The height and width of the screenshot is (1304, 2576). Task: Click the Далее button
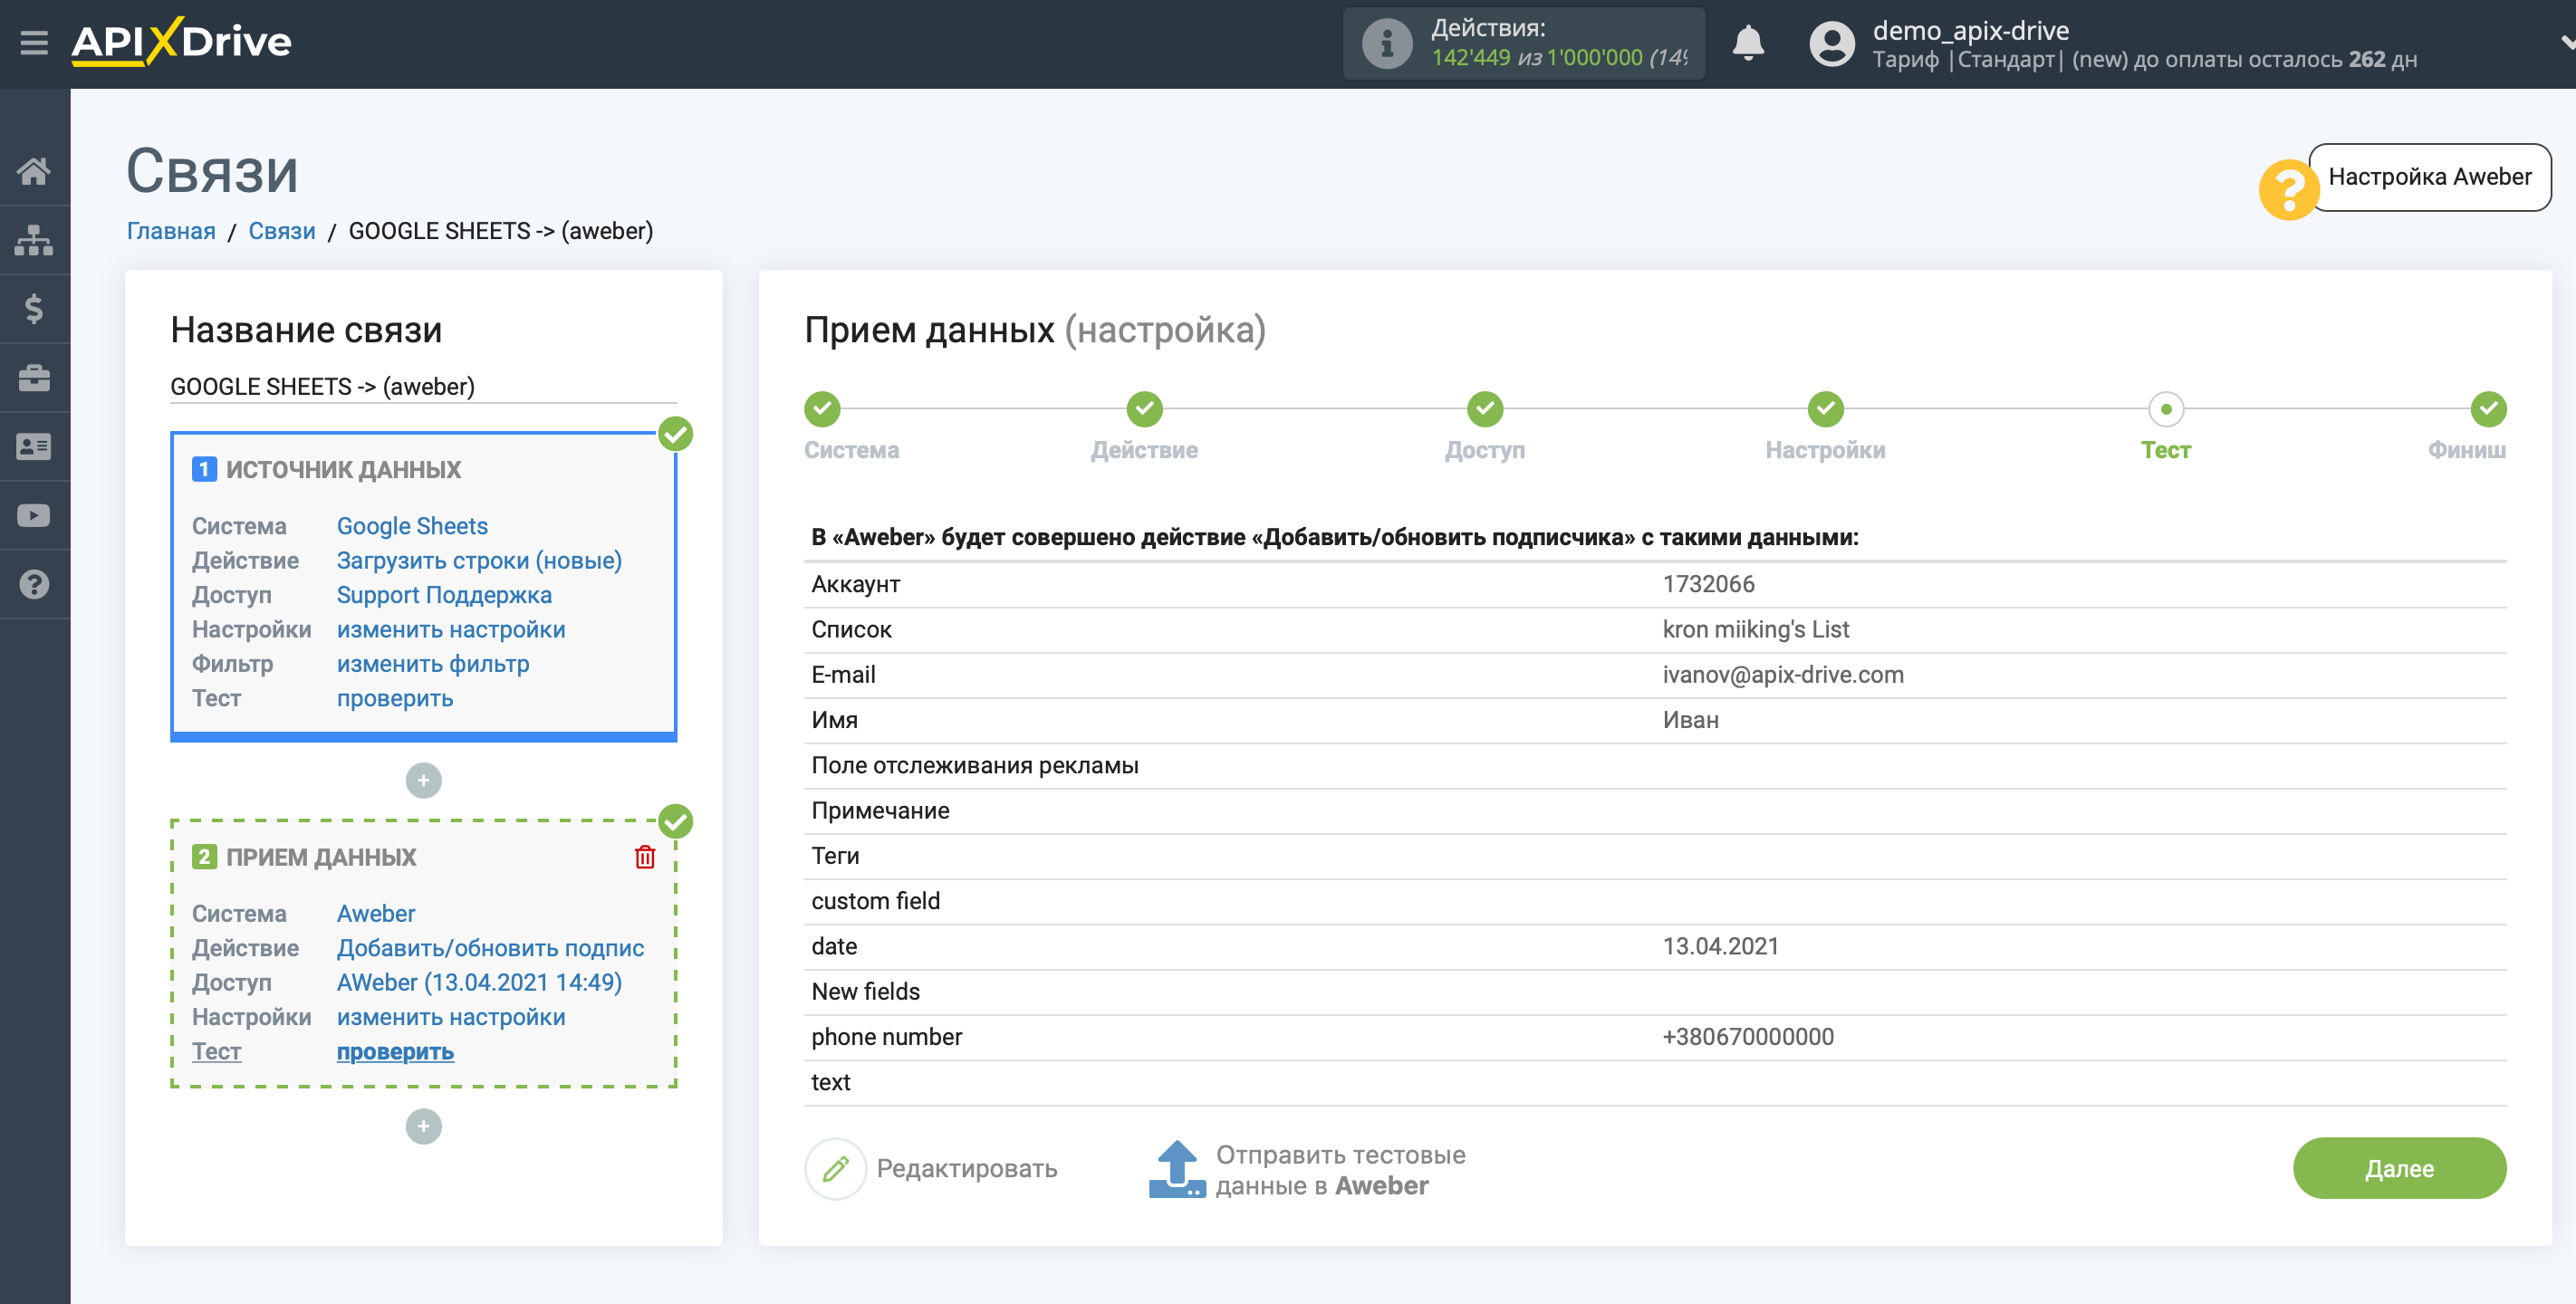coord(2399,1168)
